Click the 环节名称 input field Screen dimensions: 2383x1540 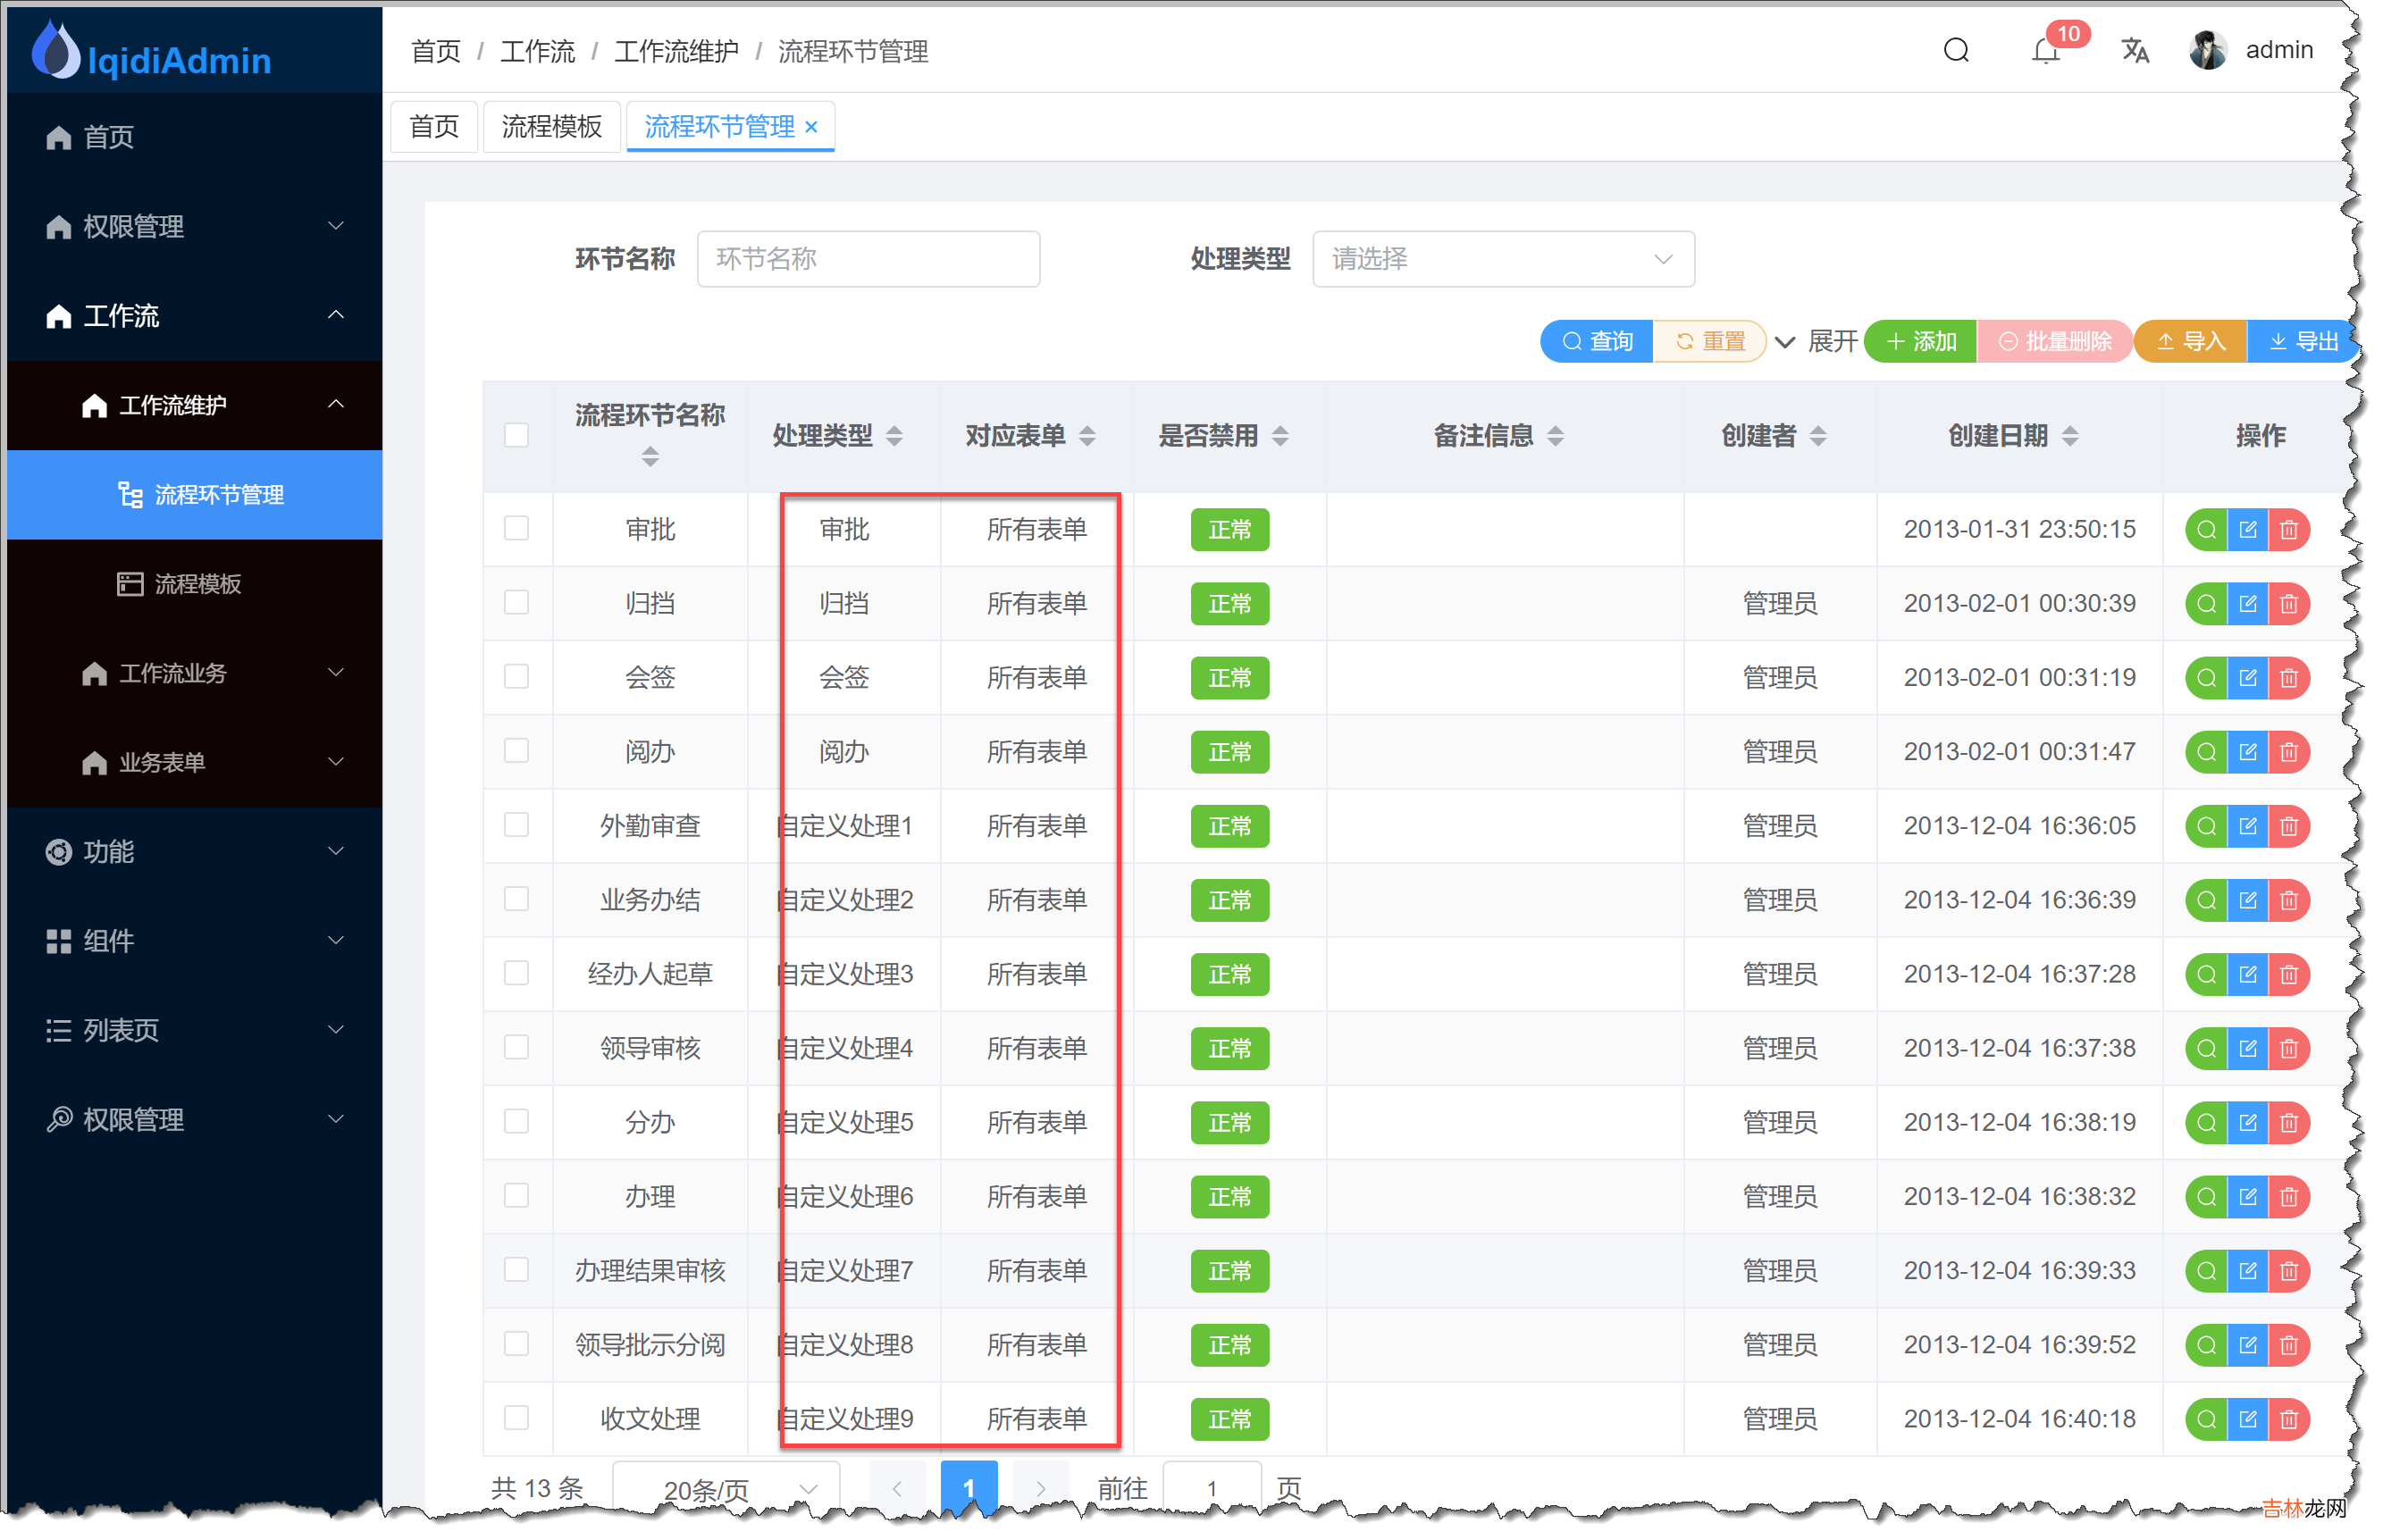click(x=868, y=259)
